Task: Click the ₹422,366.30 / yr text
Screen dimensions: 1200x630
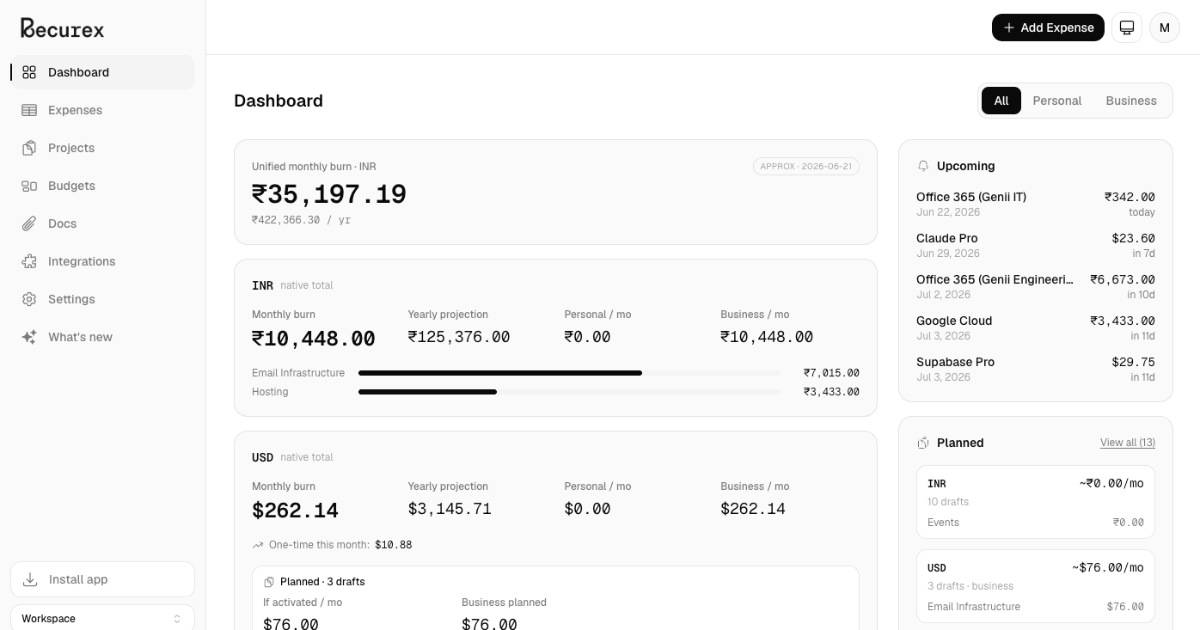Action: [x=301, y=220]
